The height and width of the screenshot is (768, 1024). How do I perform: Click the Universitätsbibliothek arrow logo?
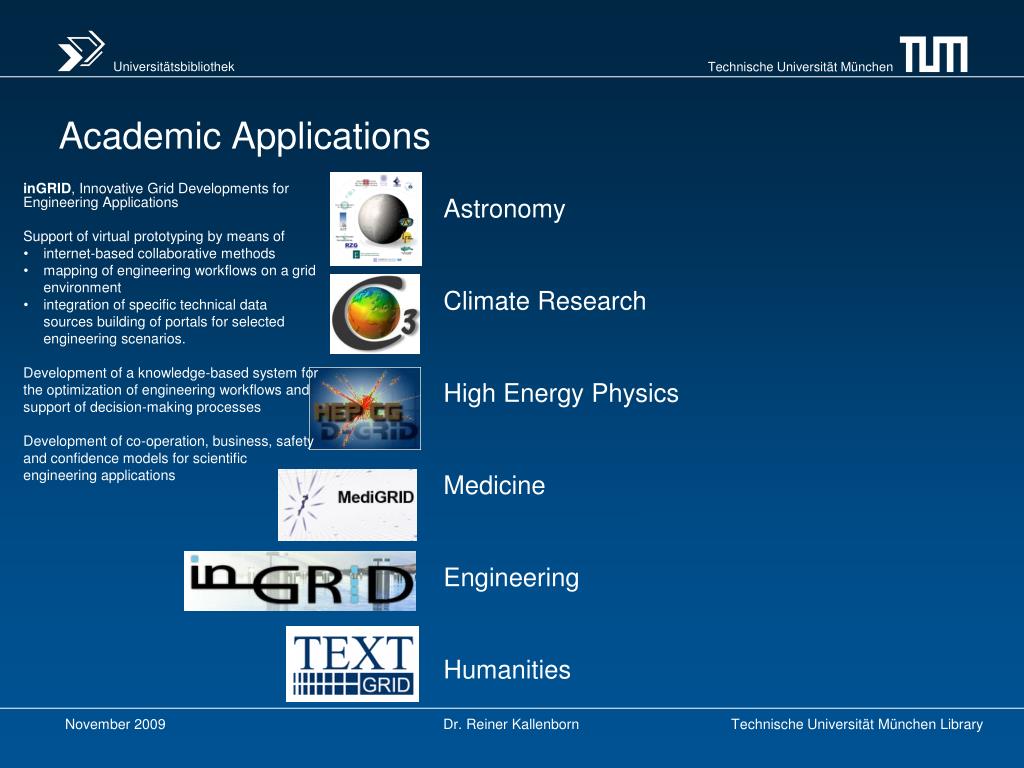[x=82, y=51]
